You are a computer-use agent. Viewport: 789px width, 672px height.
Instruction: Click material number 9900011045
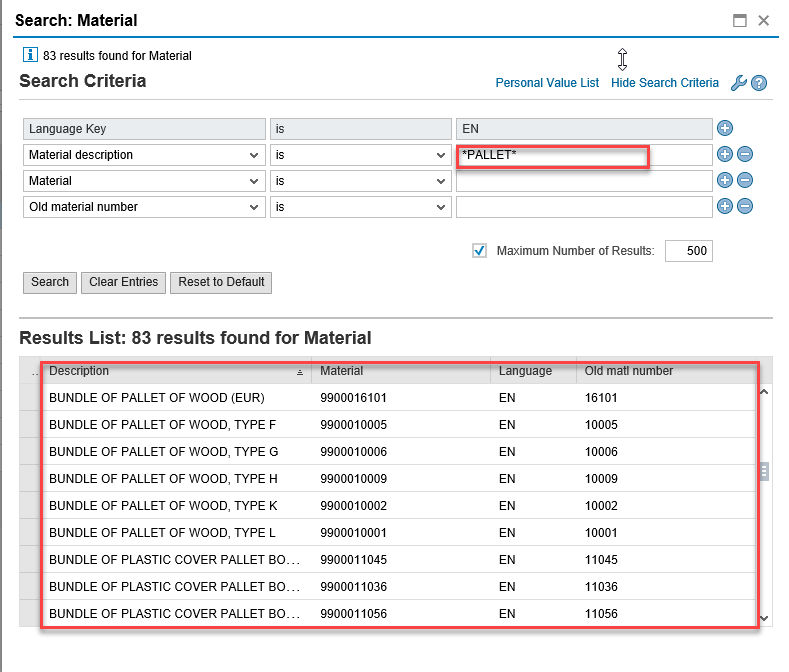pyautogui.click(x=353, y=560)
